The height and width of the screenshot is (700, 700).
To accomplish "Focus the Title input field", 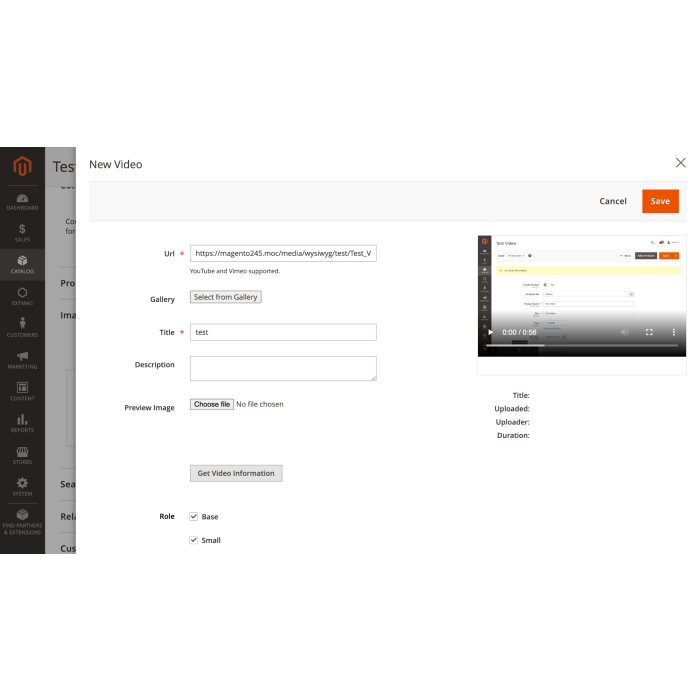I will 283,332.
